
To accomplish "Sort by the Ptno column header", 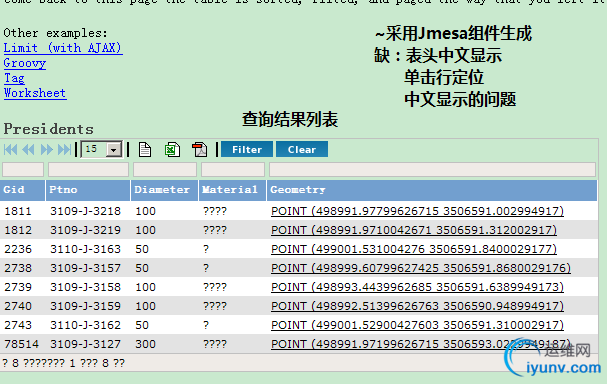I will pos(88,190).
